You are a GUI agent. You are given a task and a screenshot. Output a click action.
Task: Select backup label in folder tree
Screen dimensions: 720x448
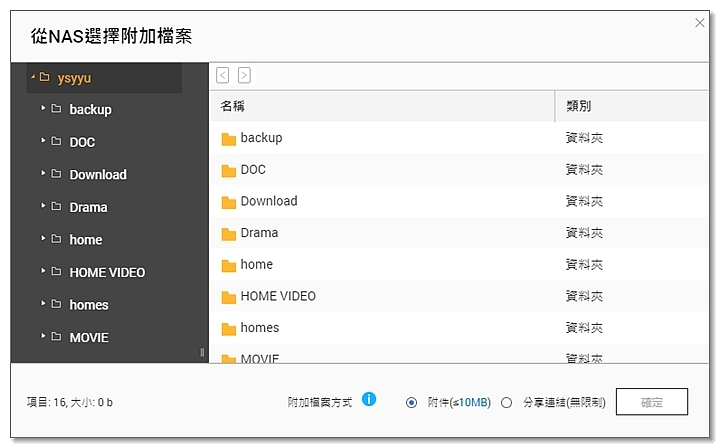[90, 110]
